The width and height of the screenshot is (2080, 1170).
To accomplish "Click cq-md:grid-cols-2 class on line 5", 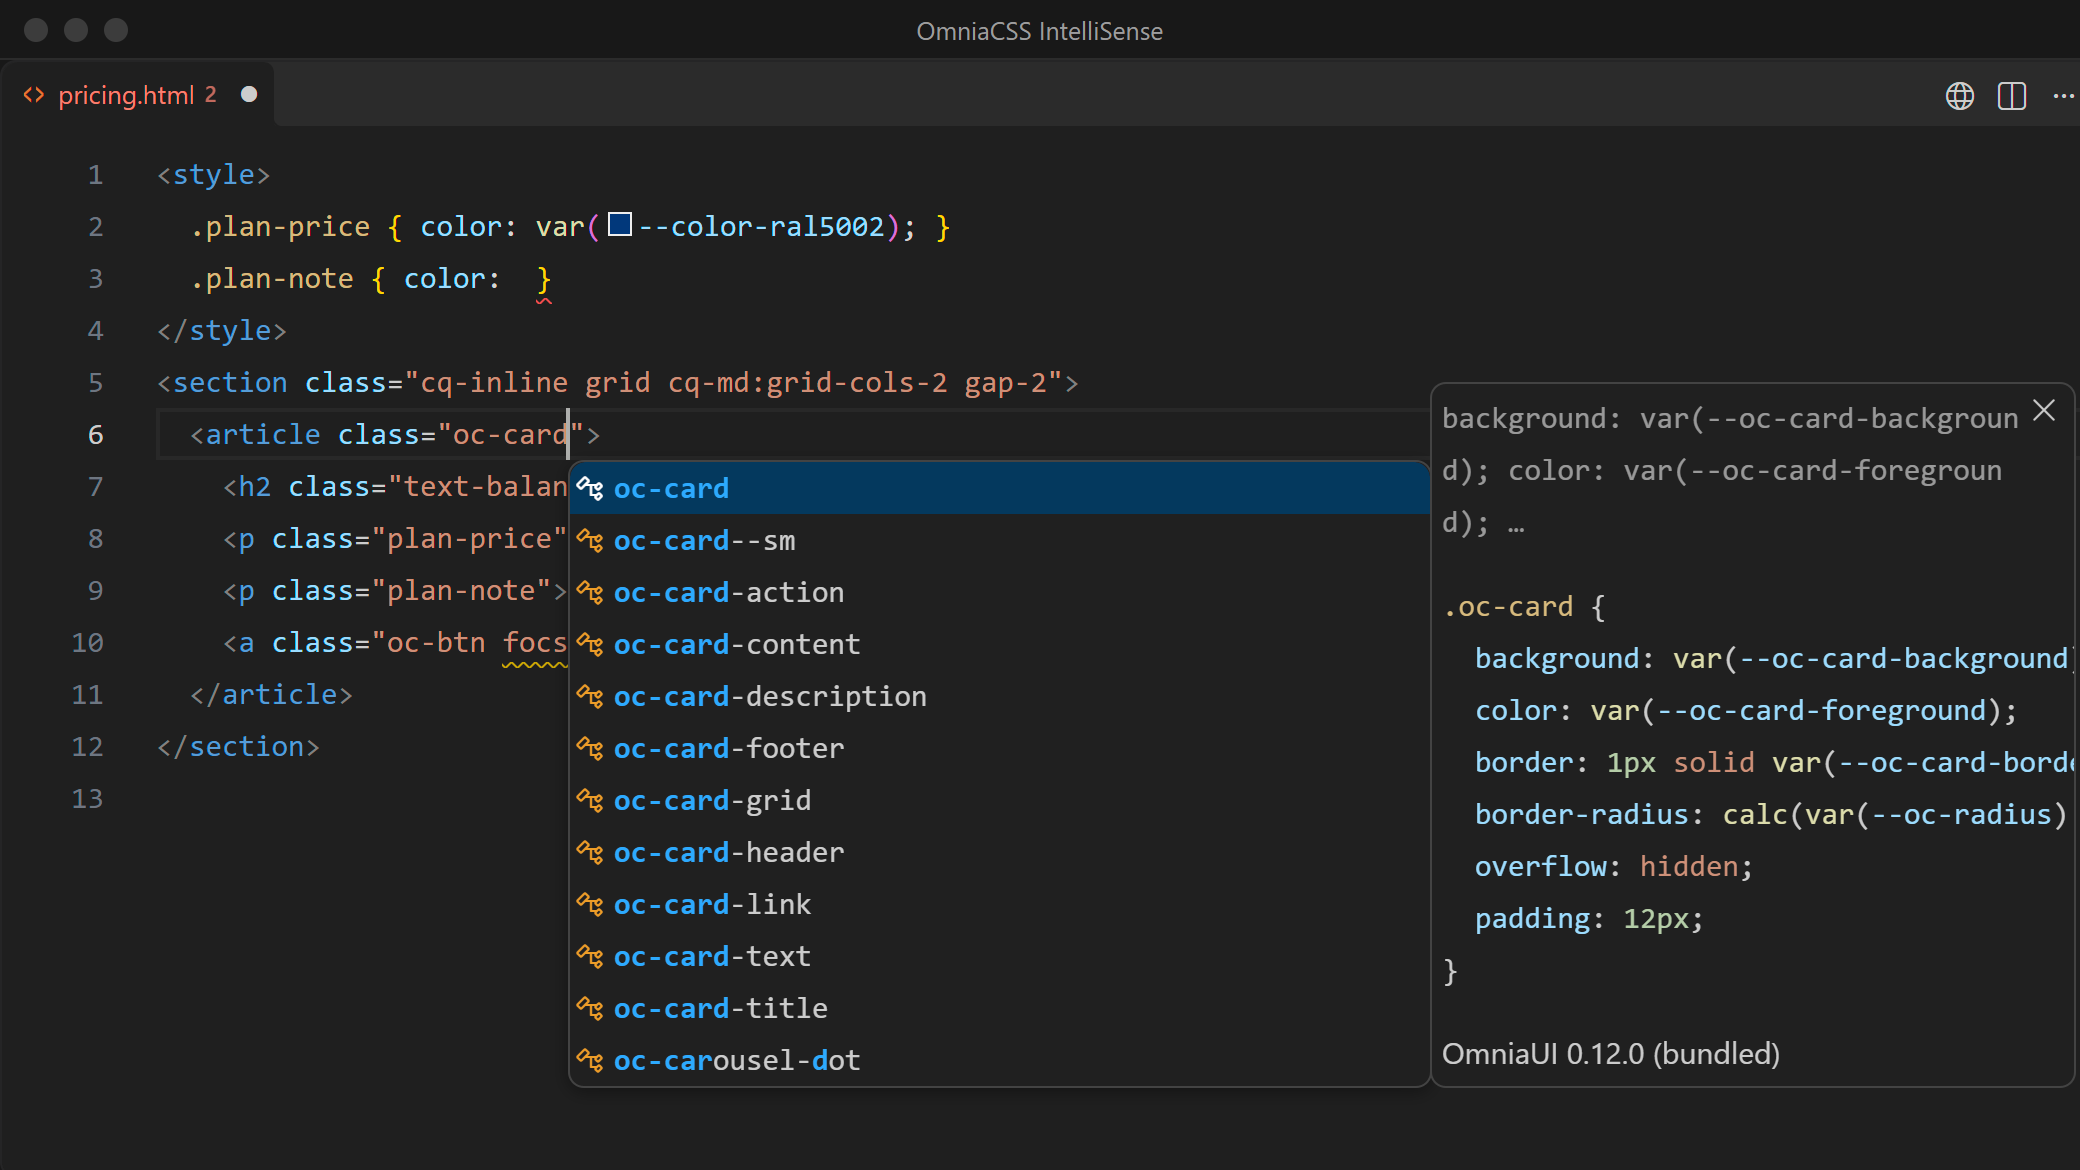I will (807, 383).
